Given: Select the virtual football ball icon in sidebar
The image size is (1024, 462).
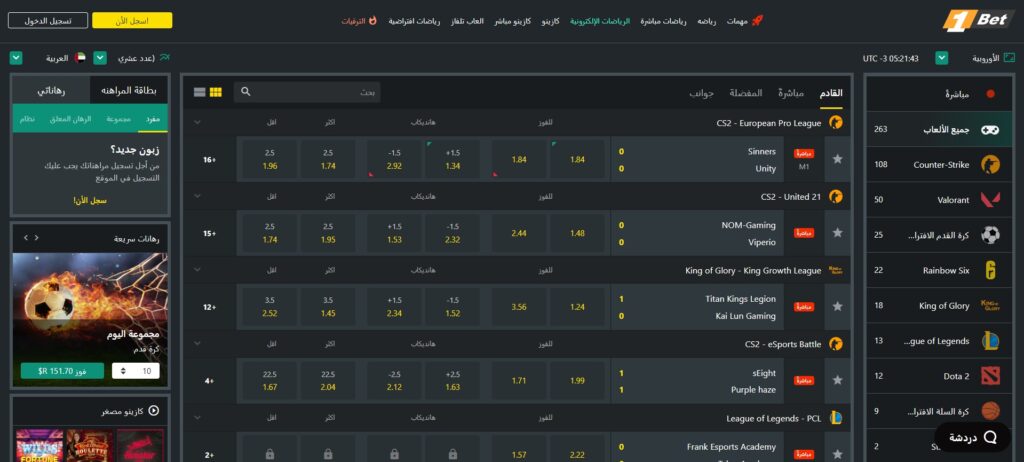Looking at the screenshot, I should [990, 235].
